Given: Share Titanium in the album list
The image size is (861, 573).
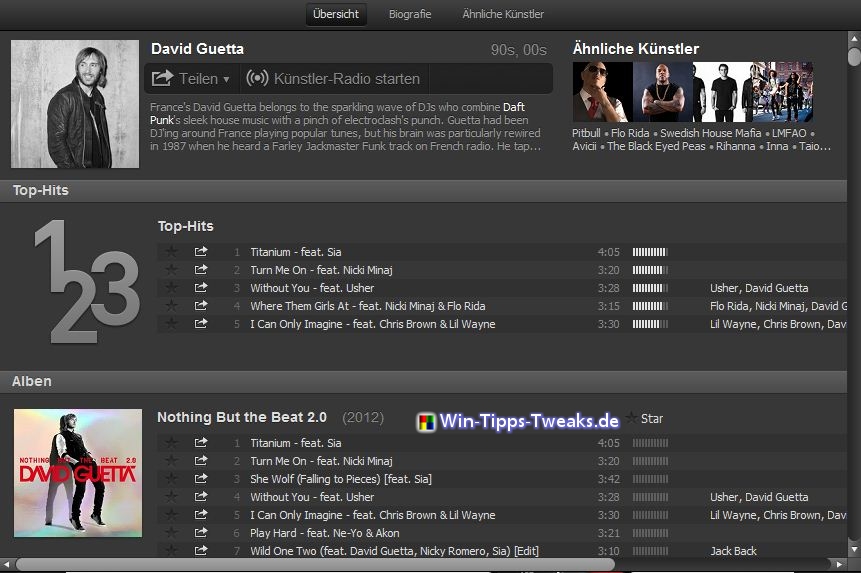Looking at the screenshot, I should [201, 442].
